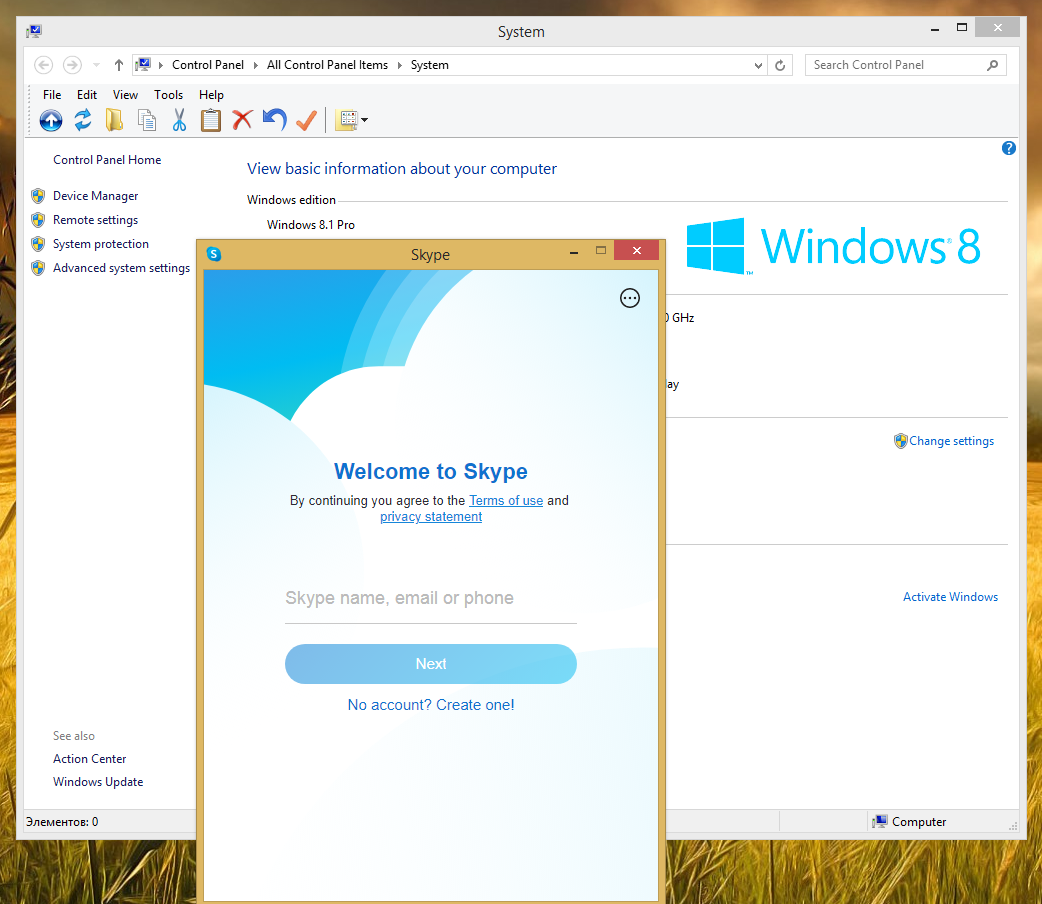Refresh the System window address bar

[x=780, y=65]
